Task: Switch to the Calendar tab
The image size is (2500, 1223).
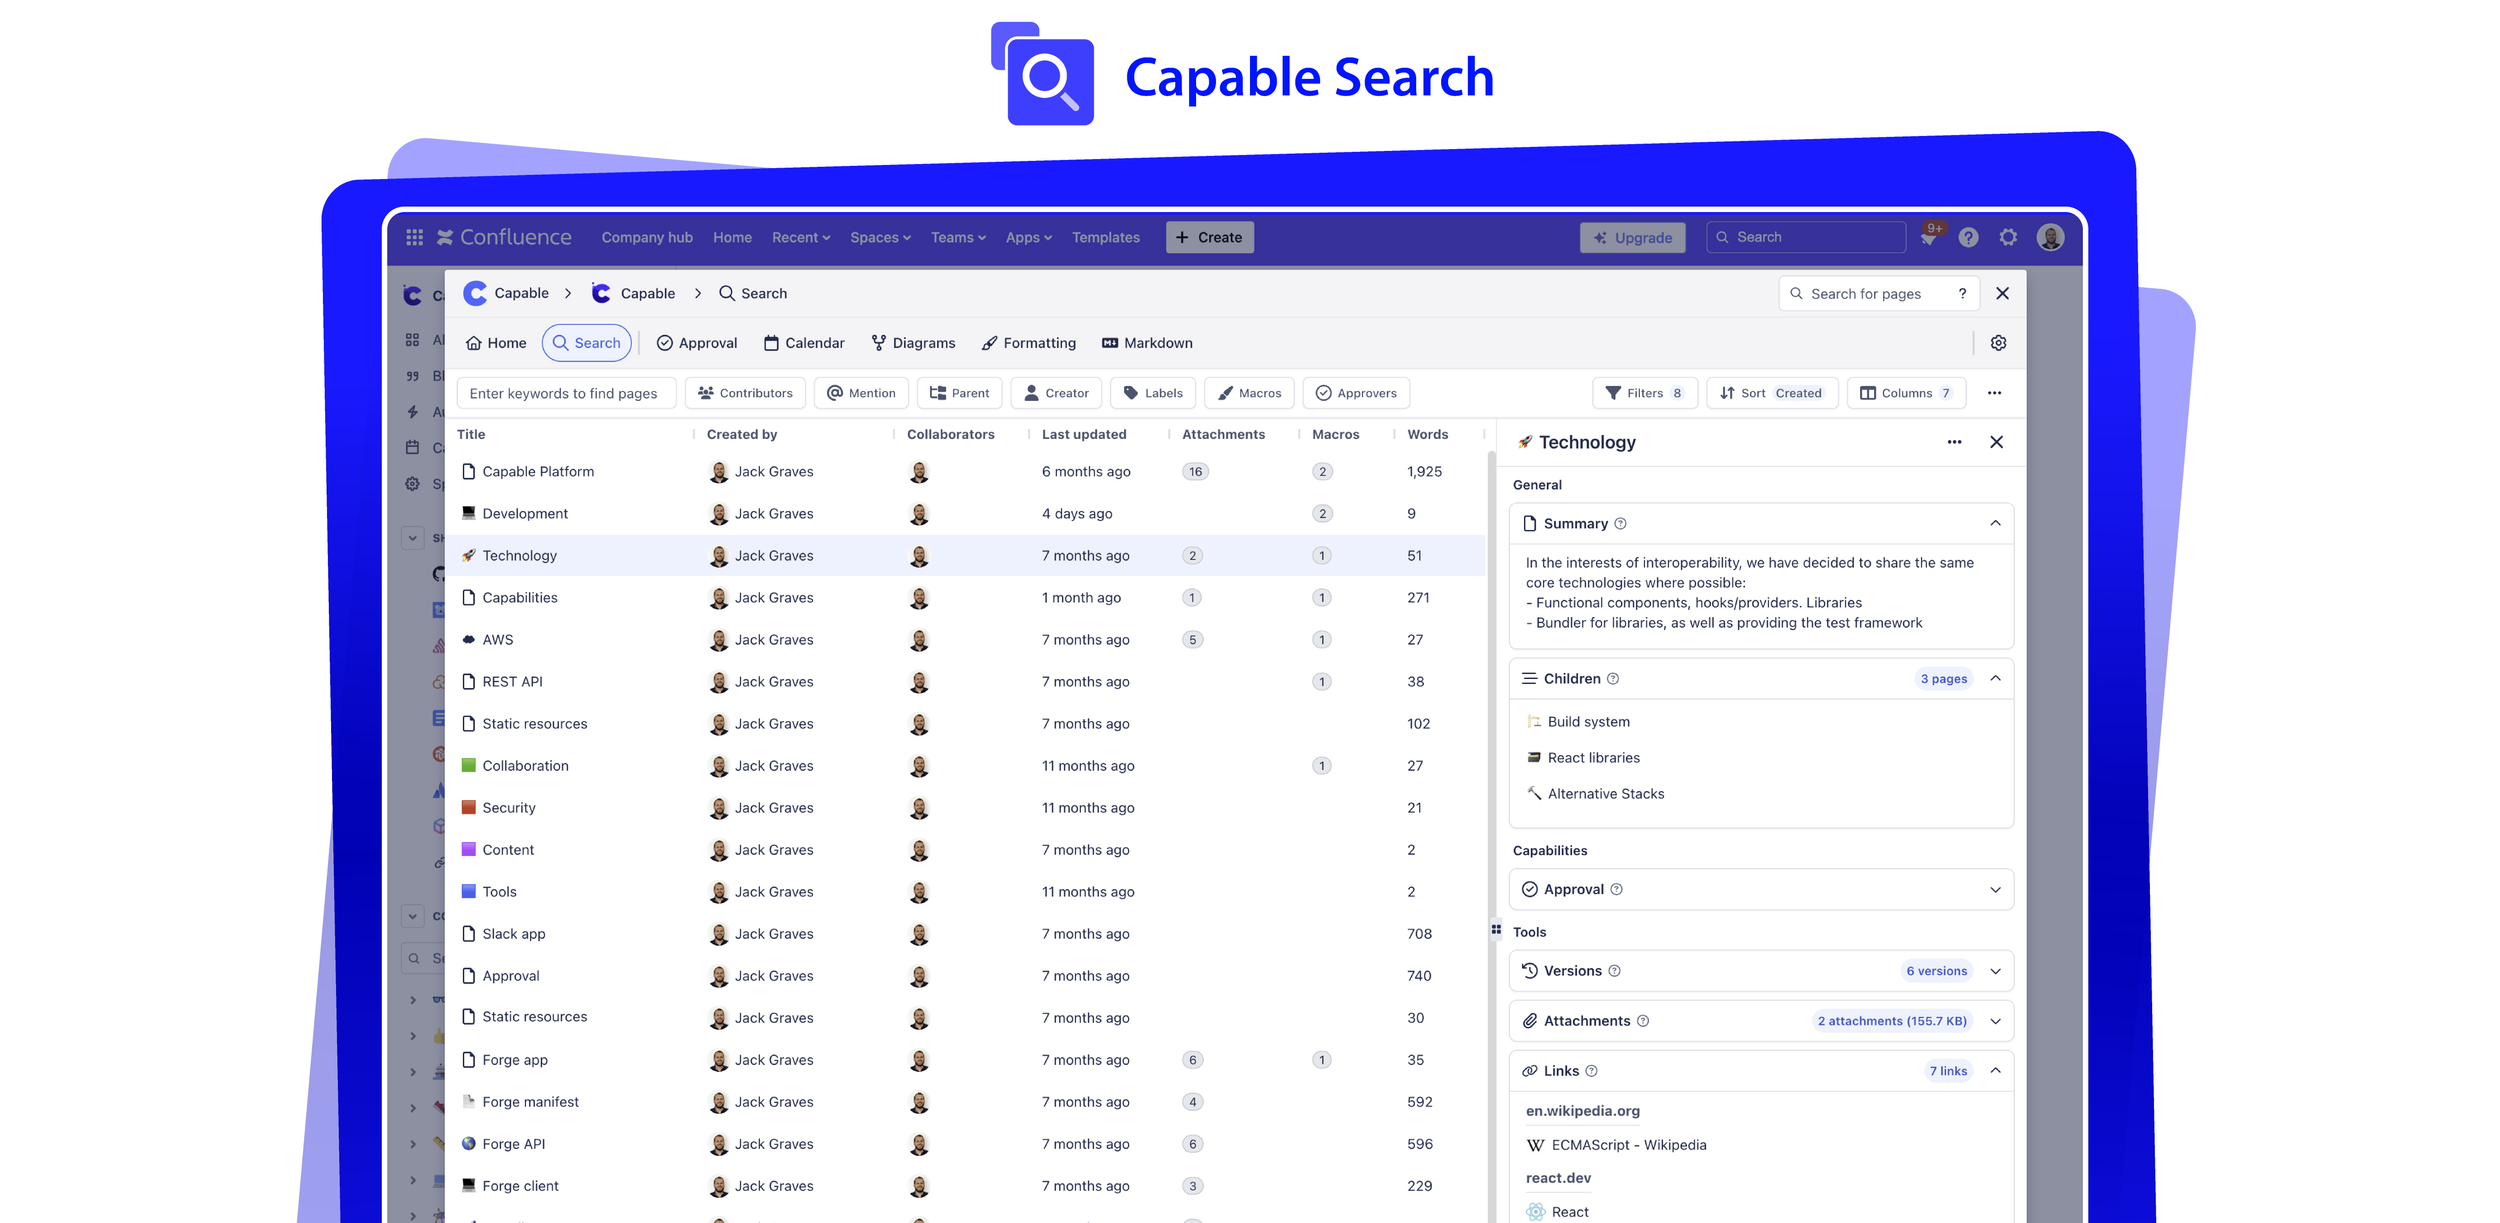Action: 803,343
